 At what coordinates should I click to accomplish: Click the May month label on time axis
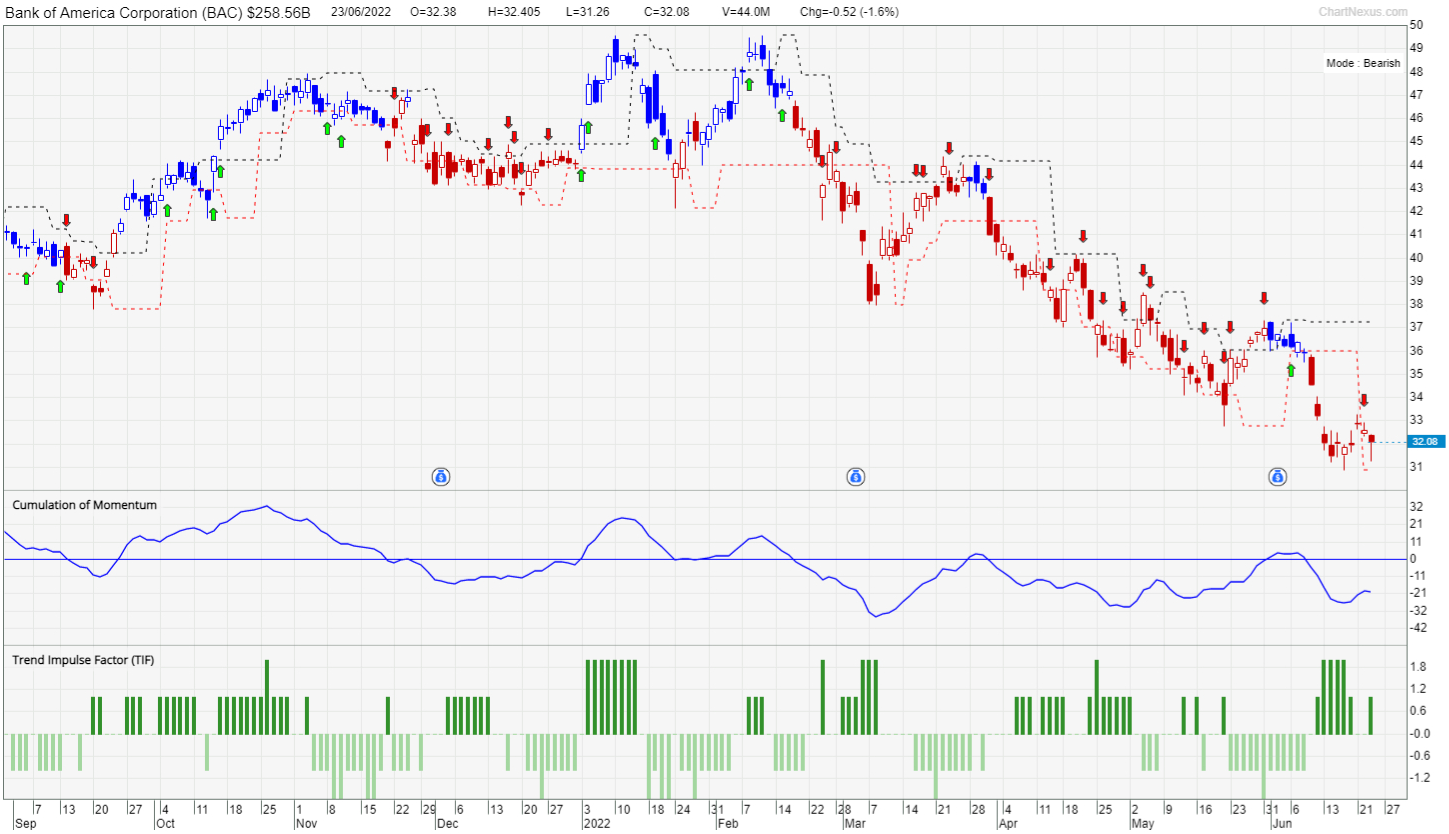(1143, 825)
